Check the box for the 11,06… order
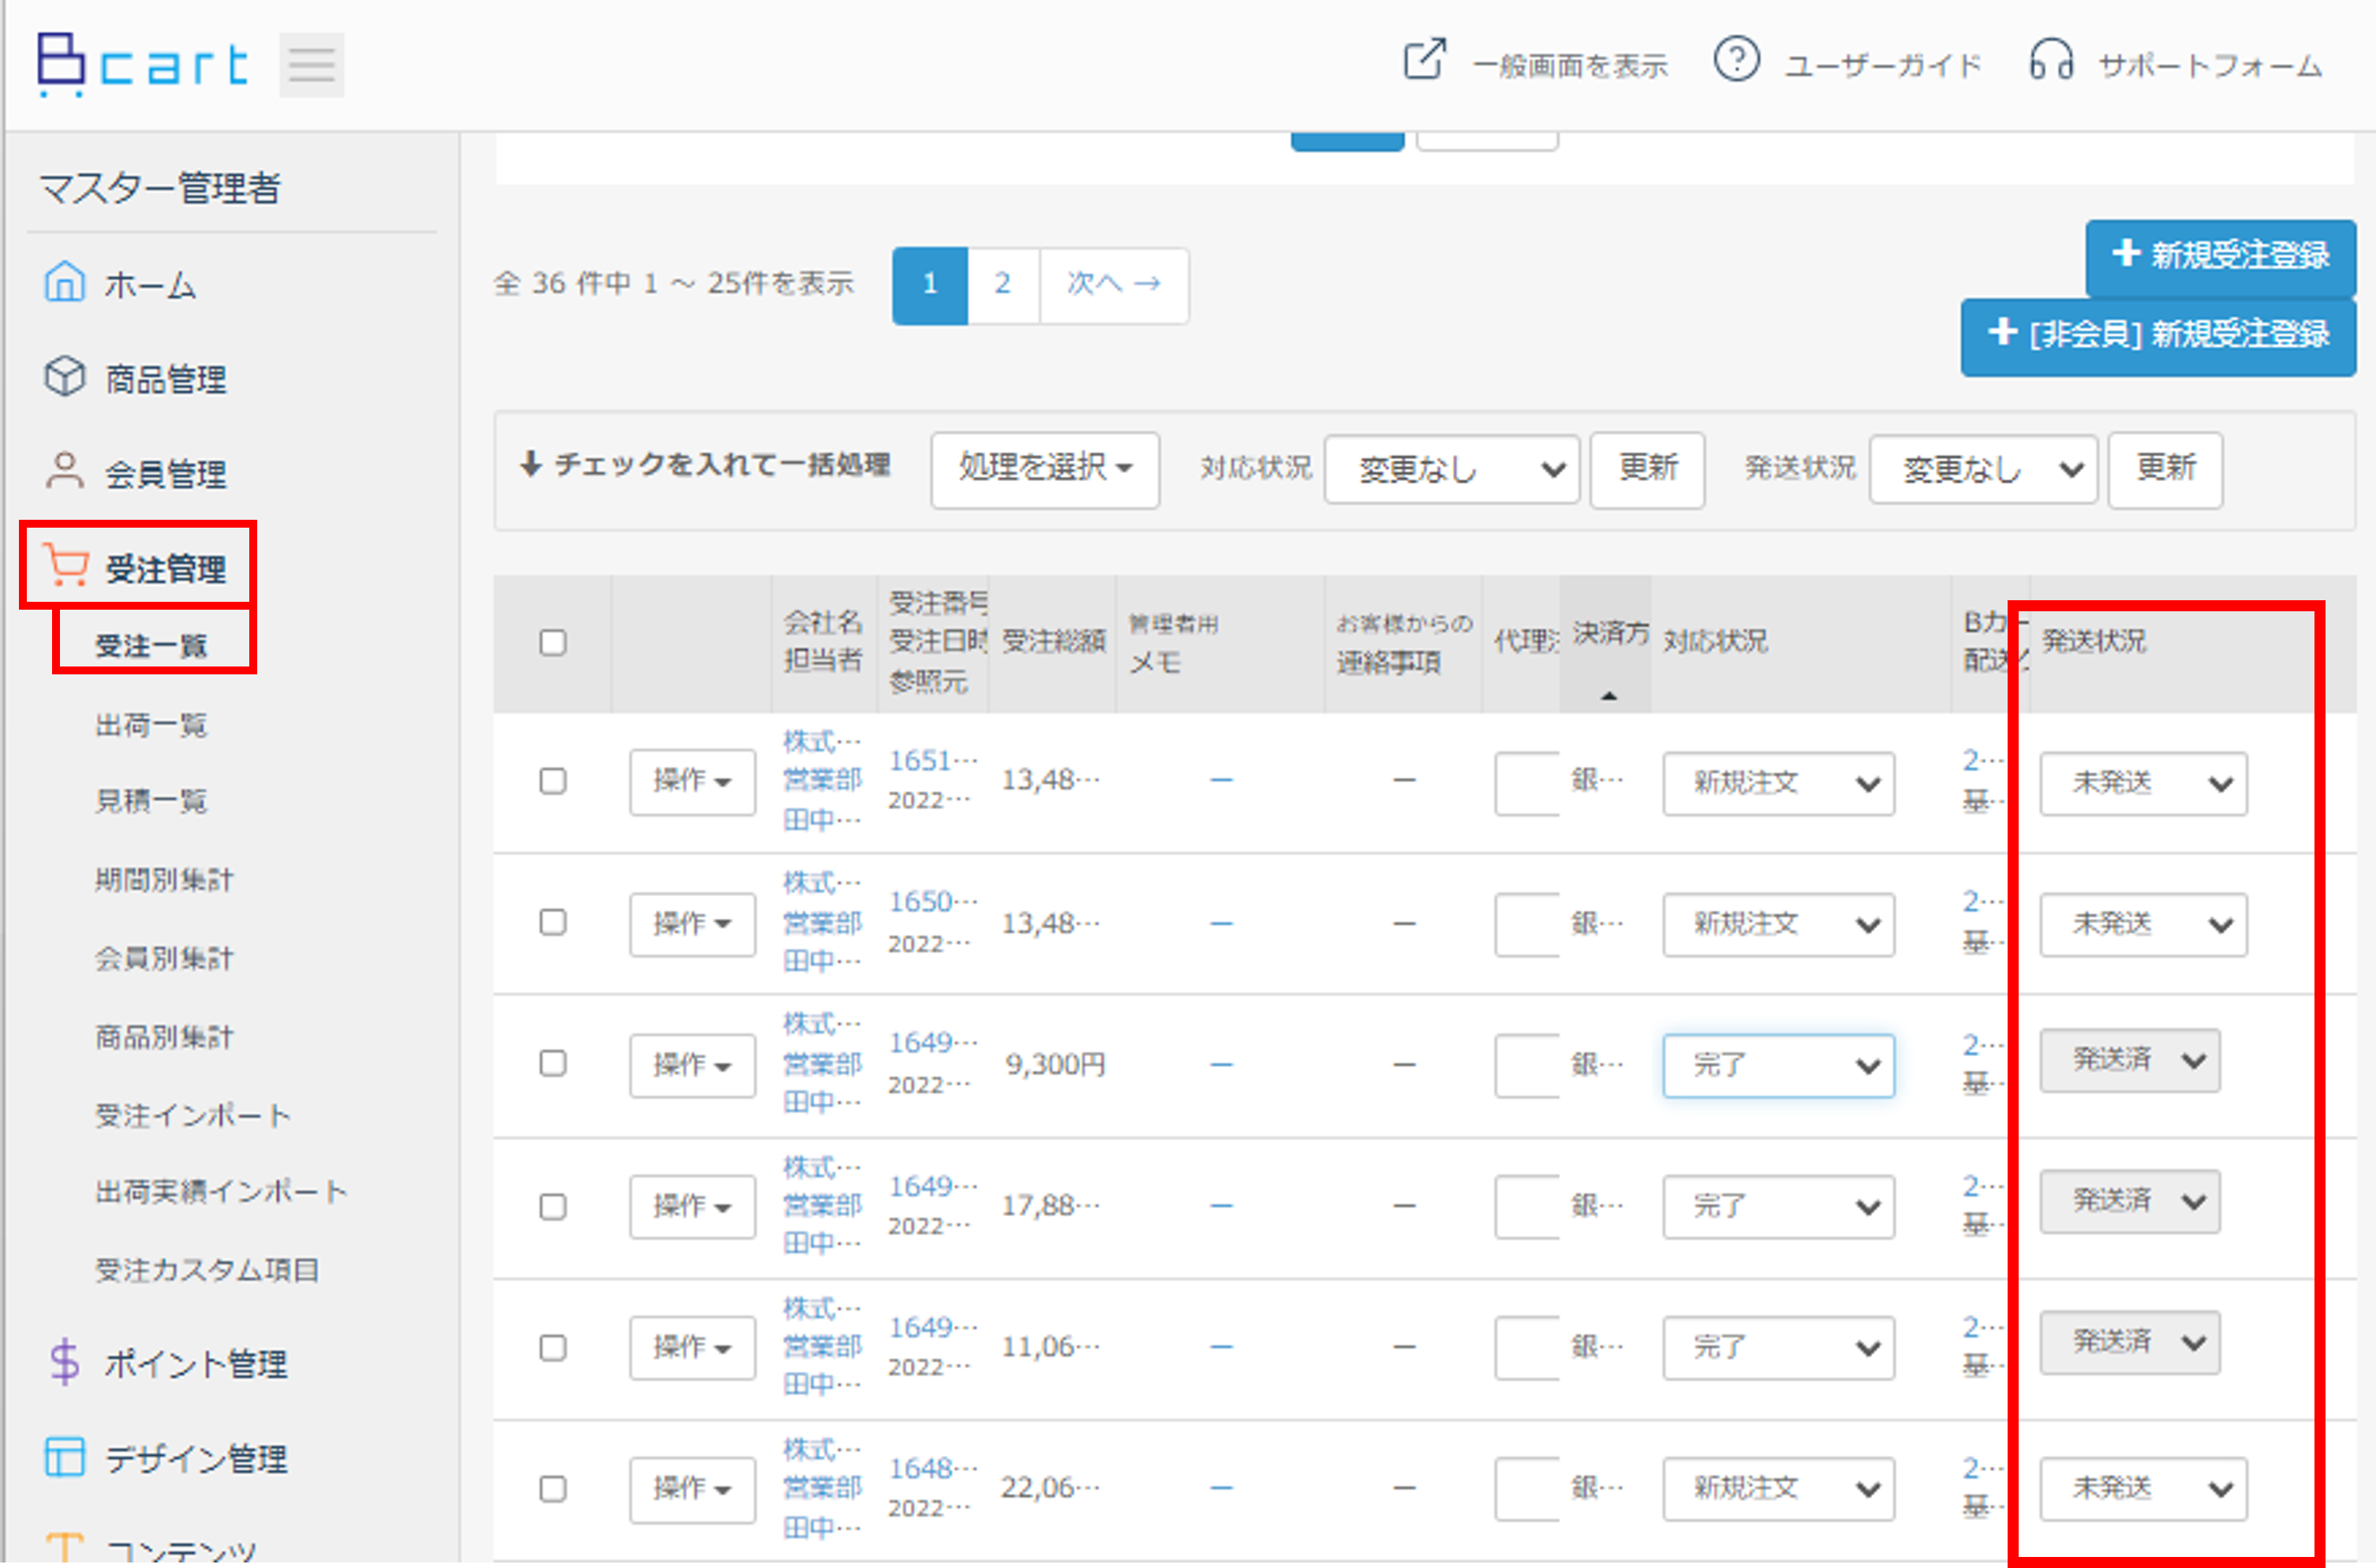This screenshot has height=1568, width=2376. pos(553,1348)
